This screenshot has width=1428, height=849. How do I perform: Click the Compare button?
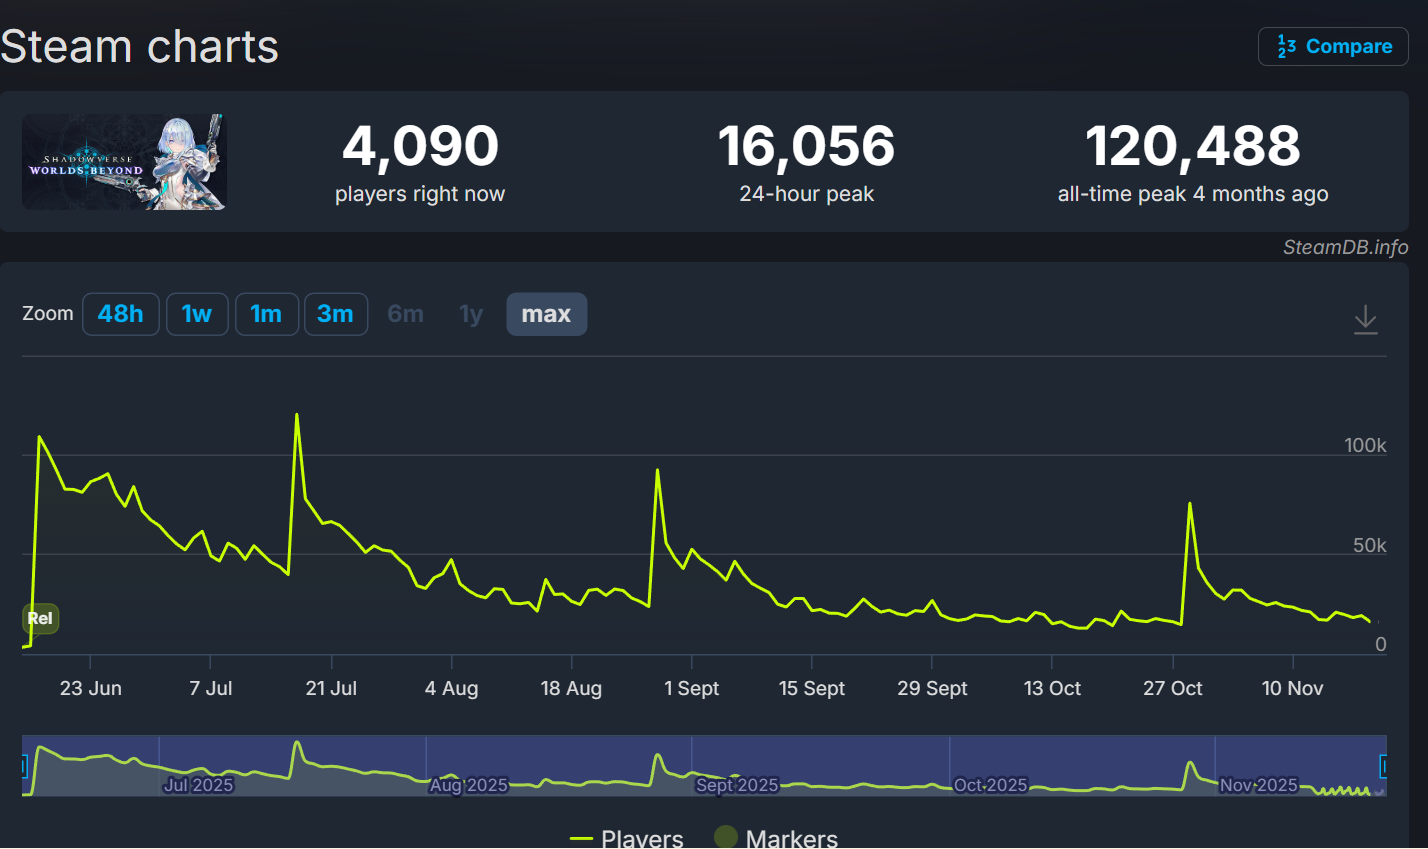[1333, 47]
